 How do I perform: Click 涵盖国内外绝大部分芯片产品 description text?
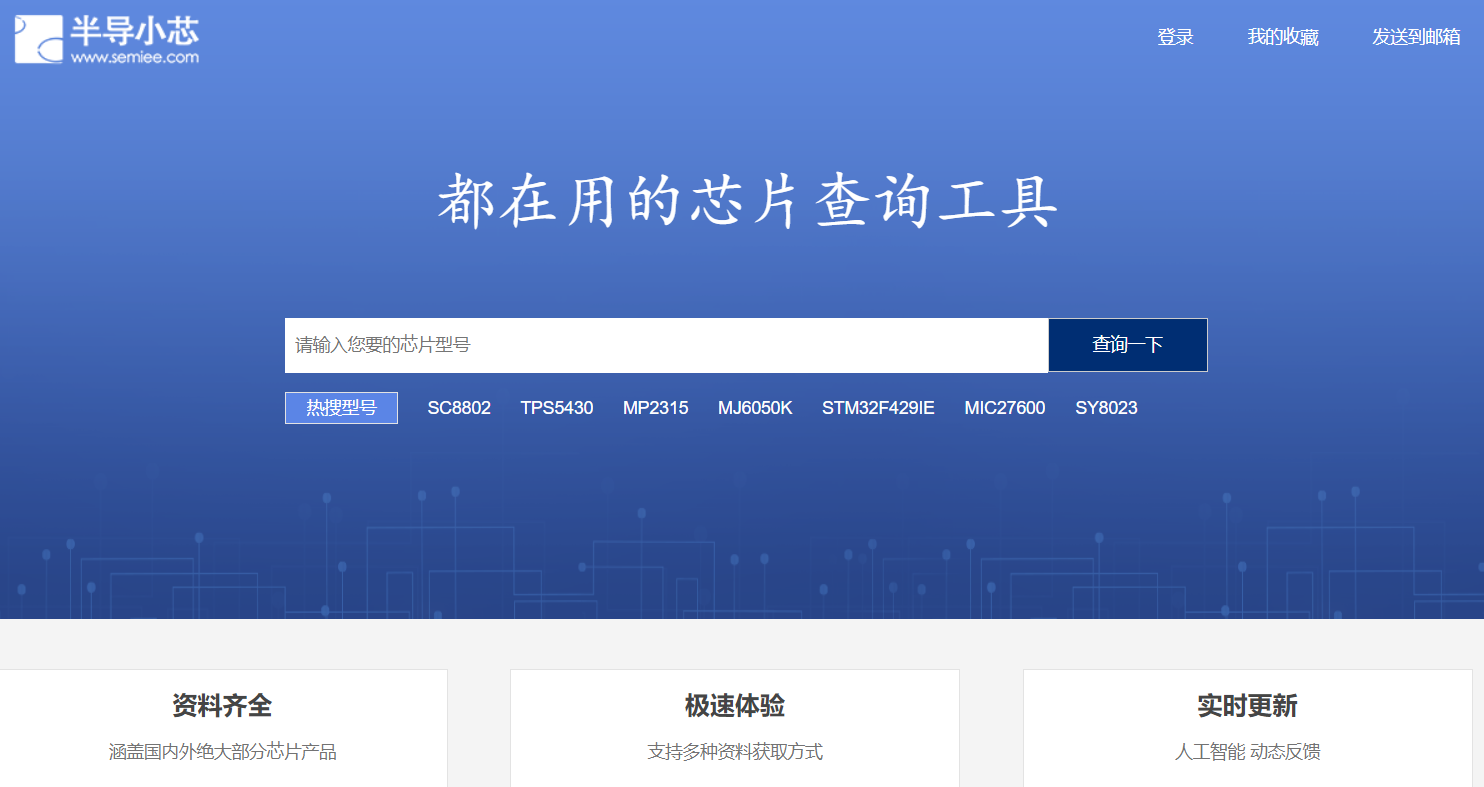(x=223, y=751)
